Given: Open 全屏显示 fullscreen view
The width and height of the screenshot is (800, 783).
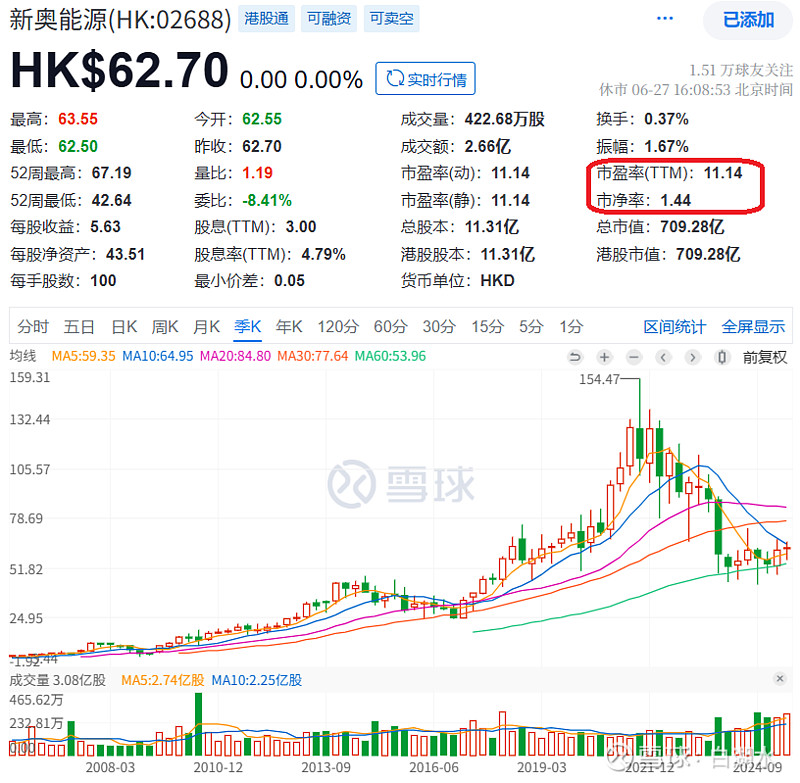Looking at the screenshot, I should (x=753, y=327).
